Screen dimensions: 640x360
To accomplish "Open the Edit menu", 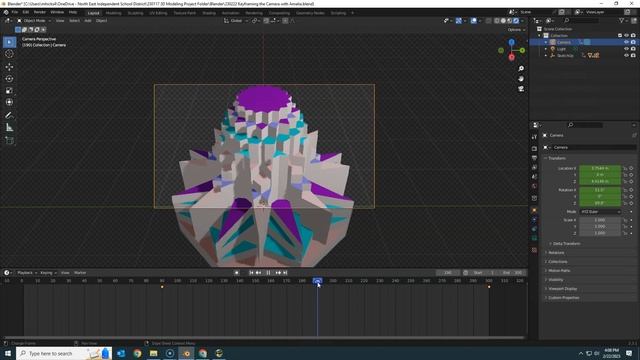I will coord(26,13).
